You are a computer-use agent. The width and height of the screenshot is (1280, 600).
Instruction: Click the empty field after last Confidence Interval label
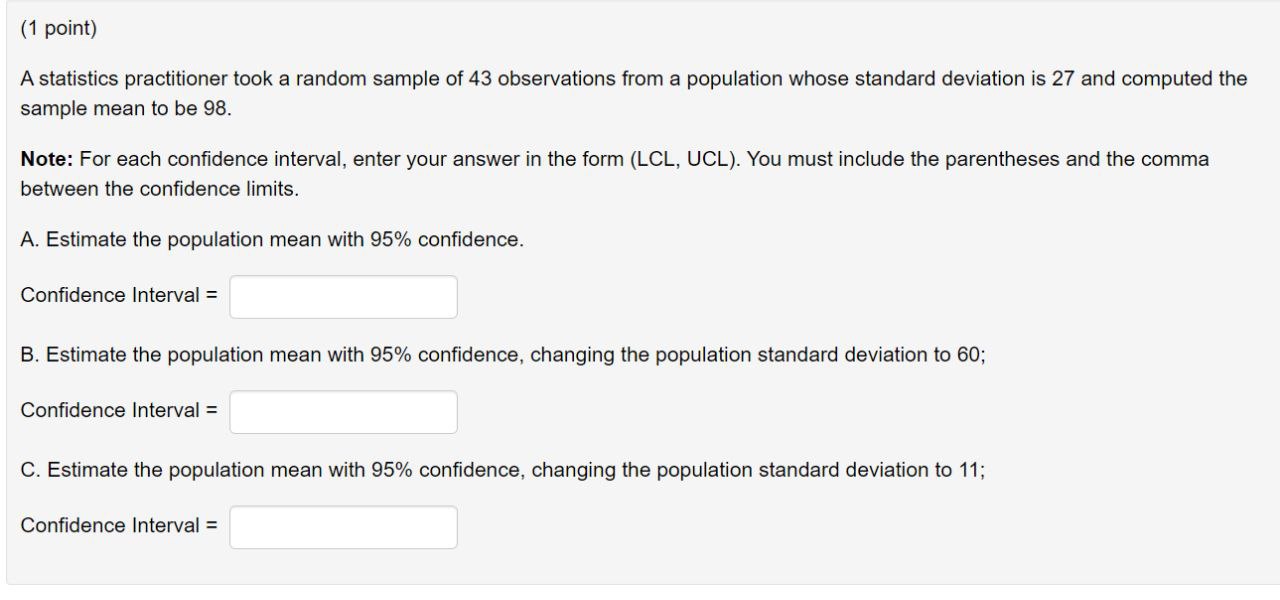(343, 525)
